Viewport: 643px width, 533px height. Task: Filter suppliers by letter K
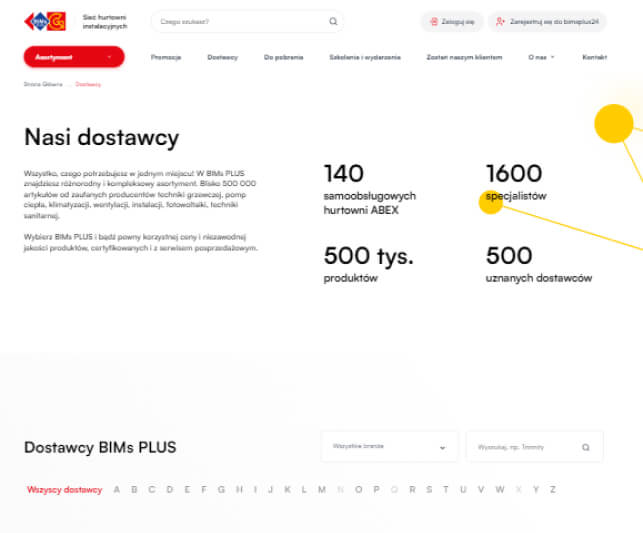coord(287,490)
